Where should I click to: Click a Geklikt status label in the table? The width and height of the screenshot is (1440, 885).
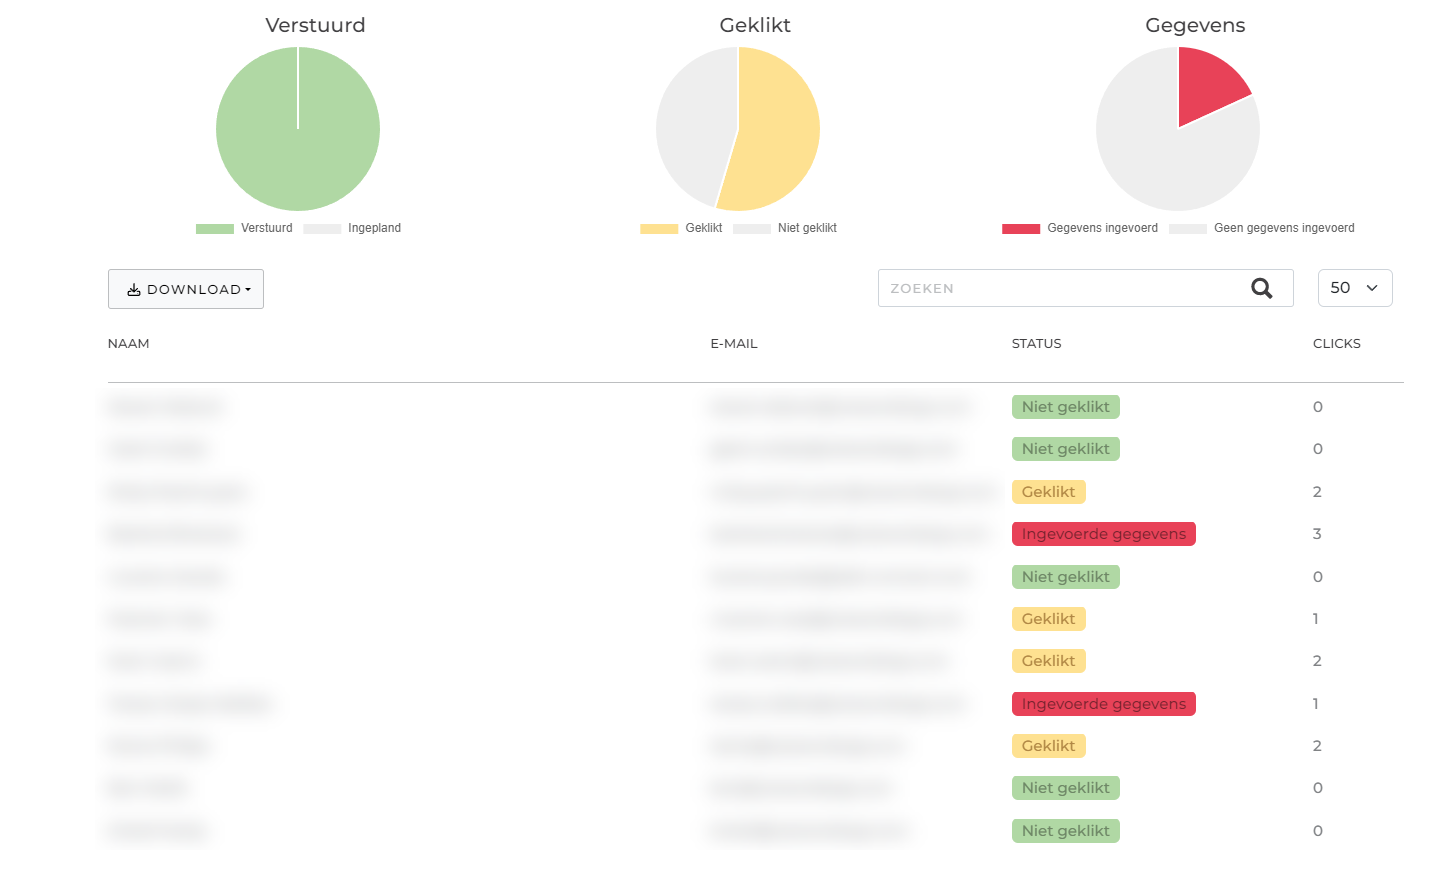click(x=1048, y=491)
